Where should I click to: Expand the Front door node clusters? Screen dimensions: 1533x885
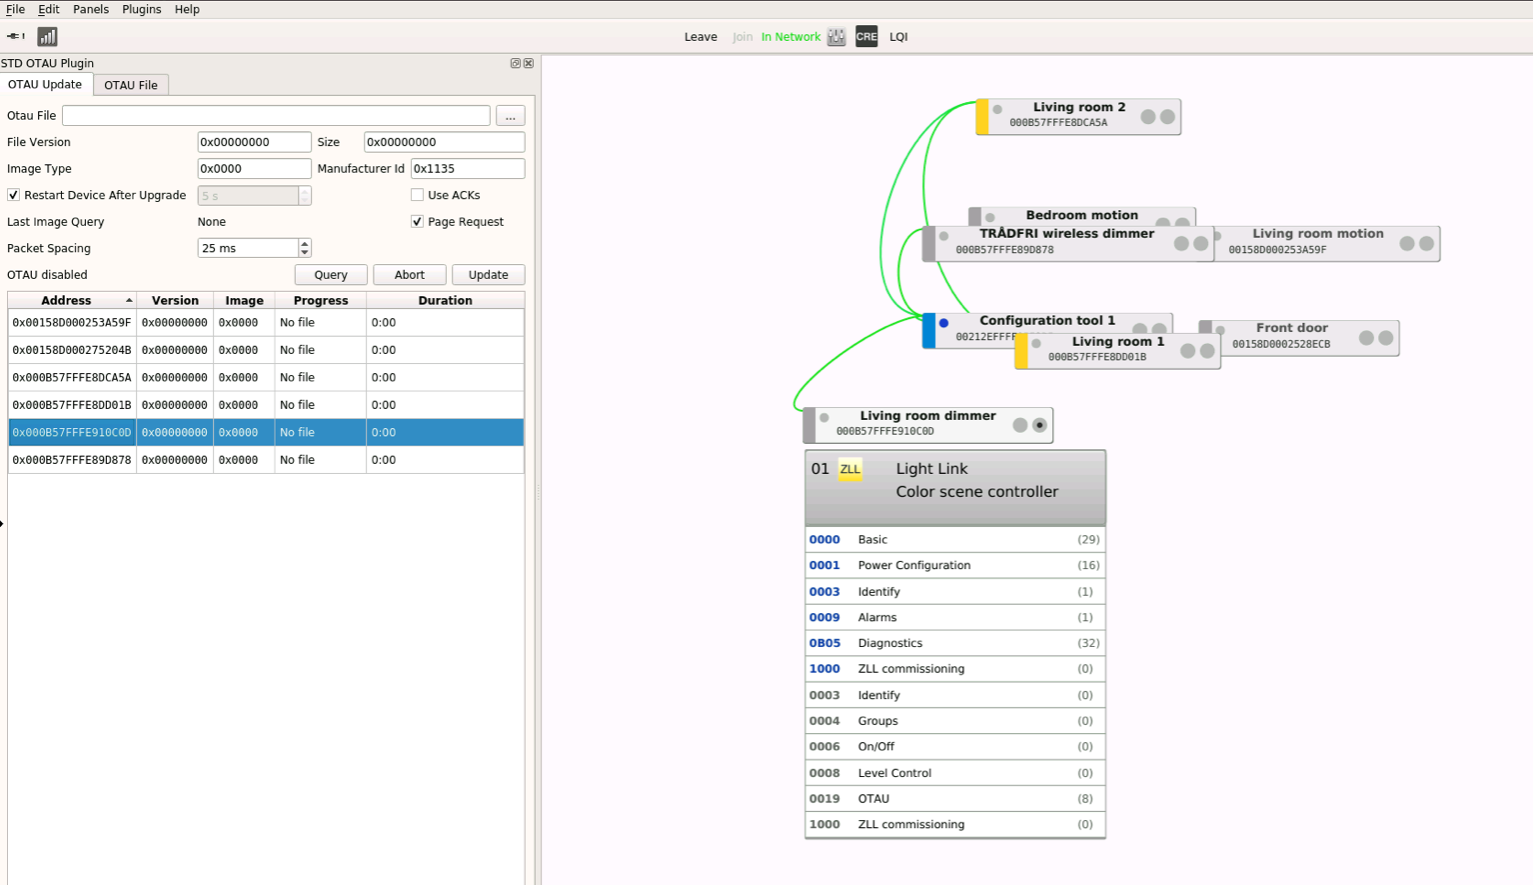coord(1386,338)
